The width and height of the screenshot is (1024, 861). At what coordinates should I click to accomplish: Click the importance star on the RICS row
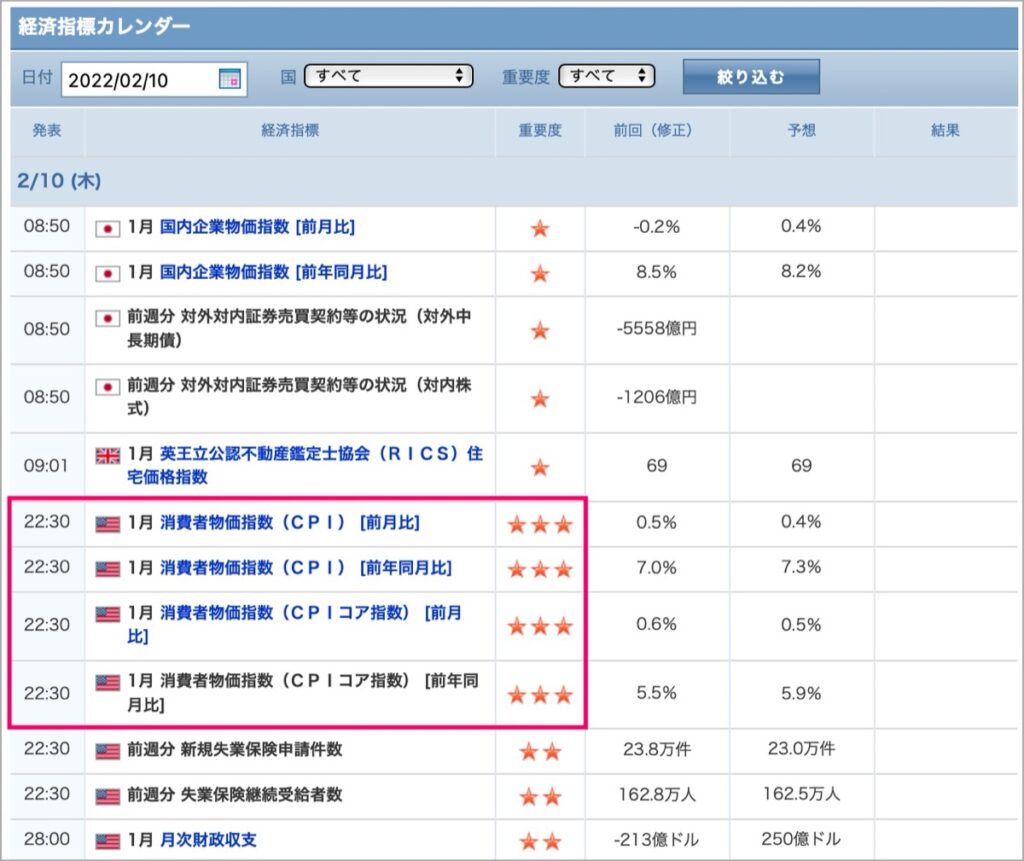(540, 467)
